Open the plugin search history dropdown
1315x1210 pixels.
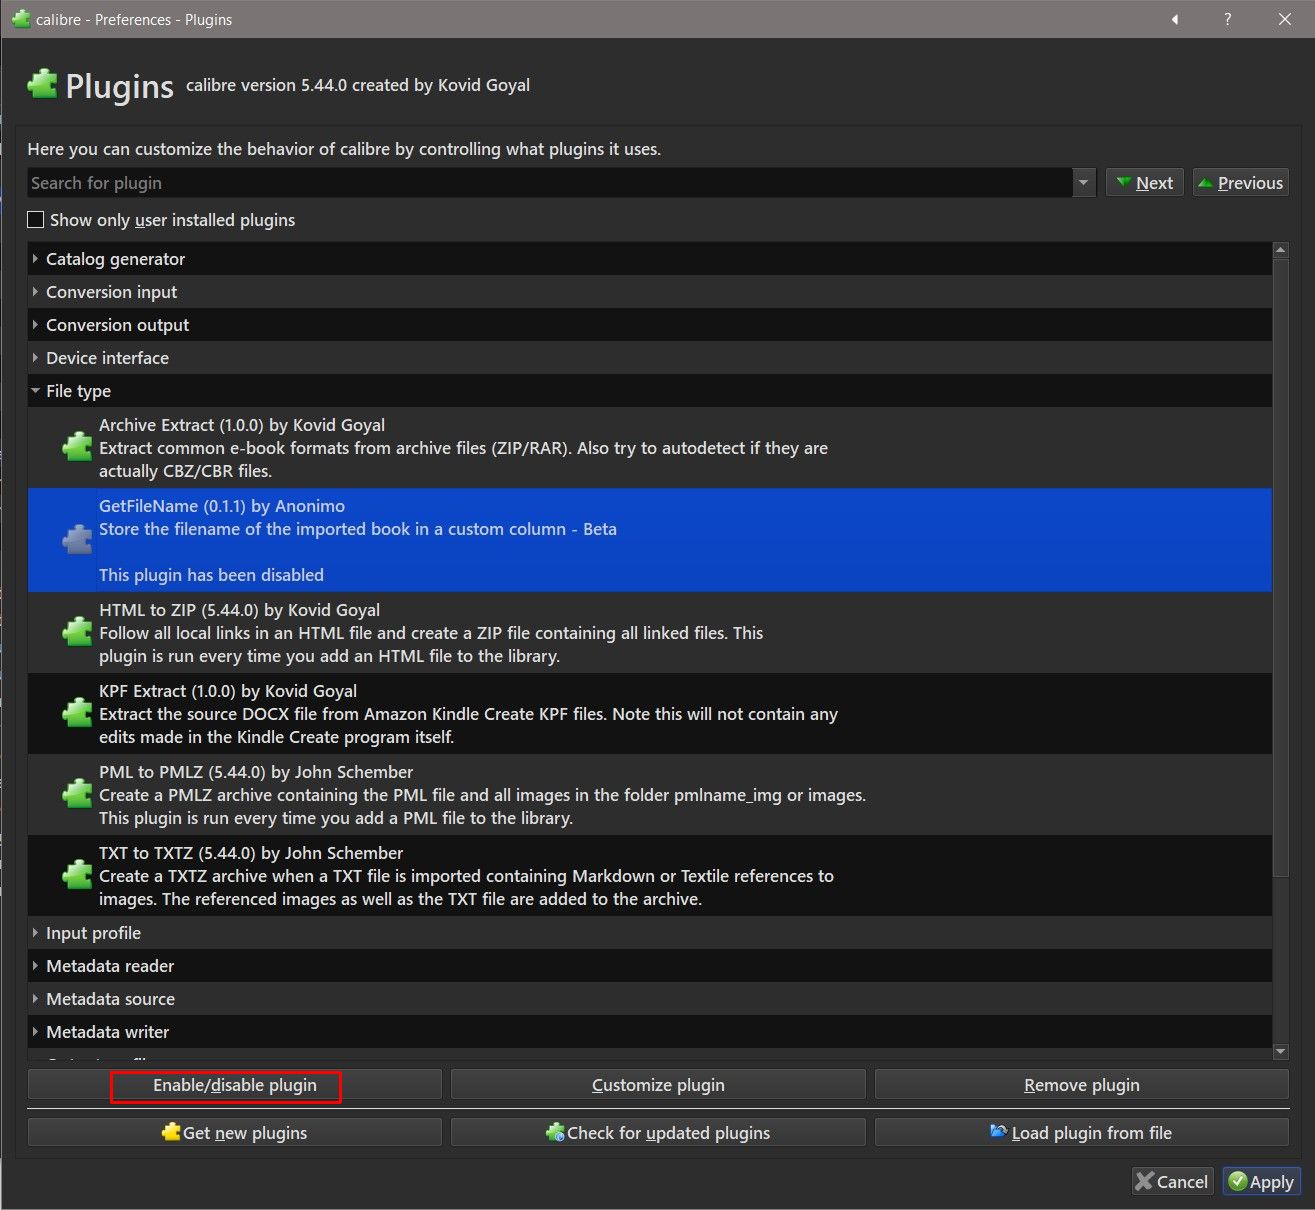point(1084,183)
